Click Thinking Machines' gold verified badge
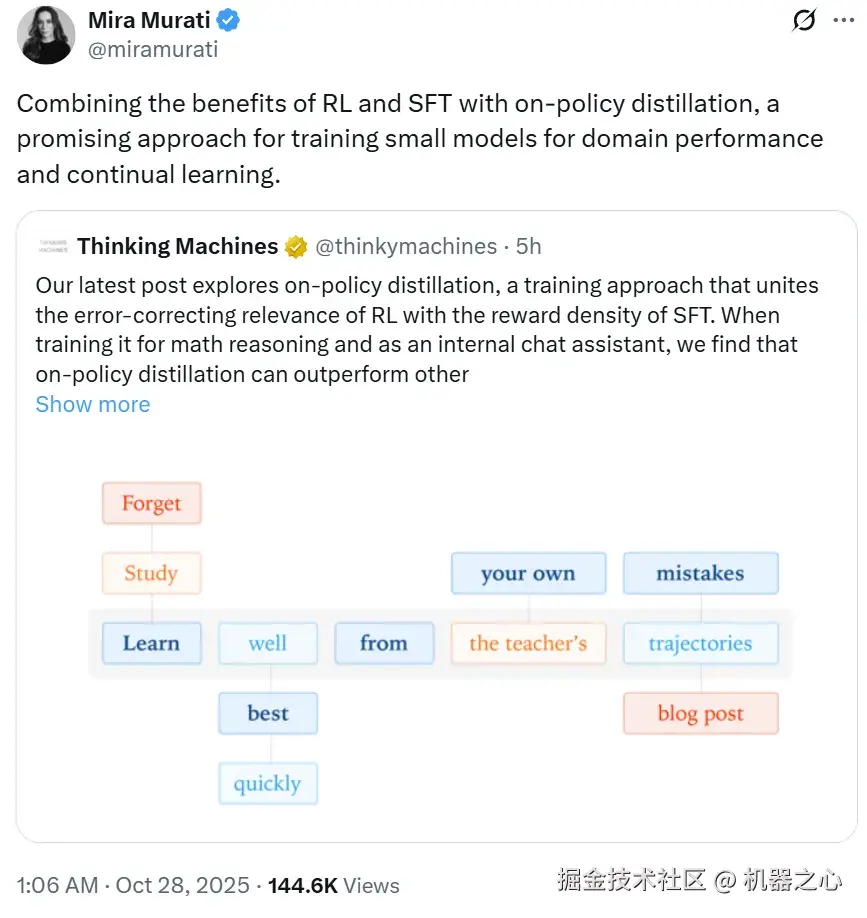 click(296, 245)
